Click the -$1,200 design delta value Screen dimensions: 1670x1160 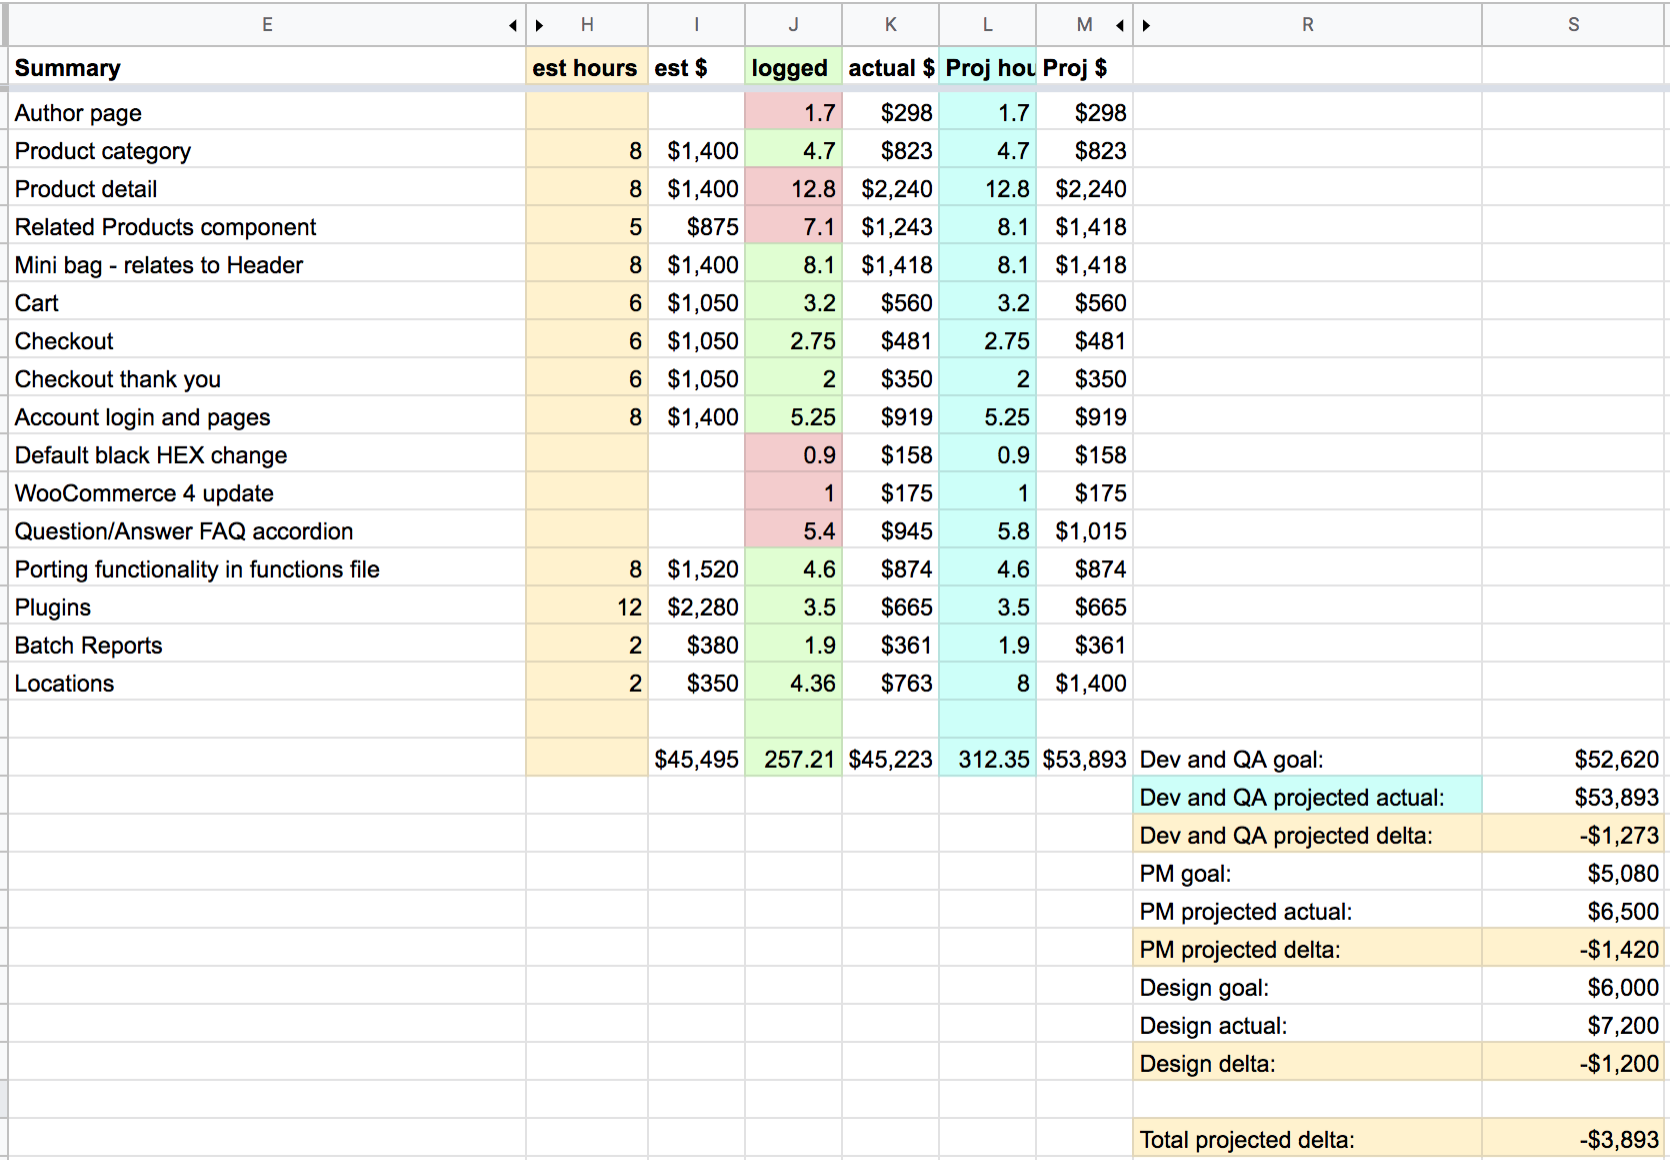[1574, 1062]
